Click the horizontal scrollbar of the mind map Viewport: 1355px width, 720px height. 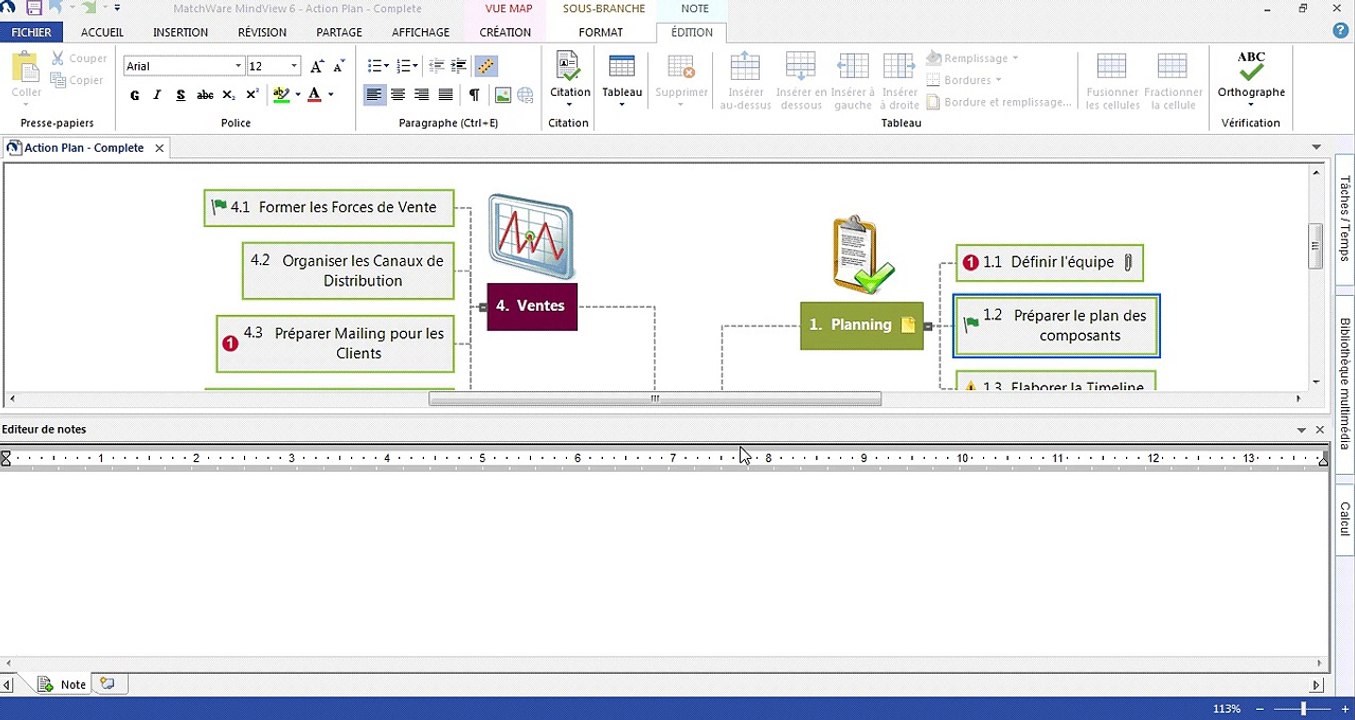pos(655,399)
